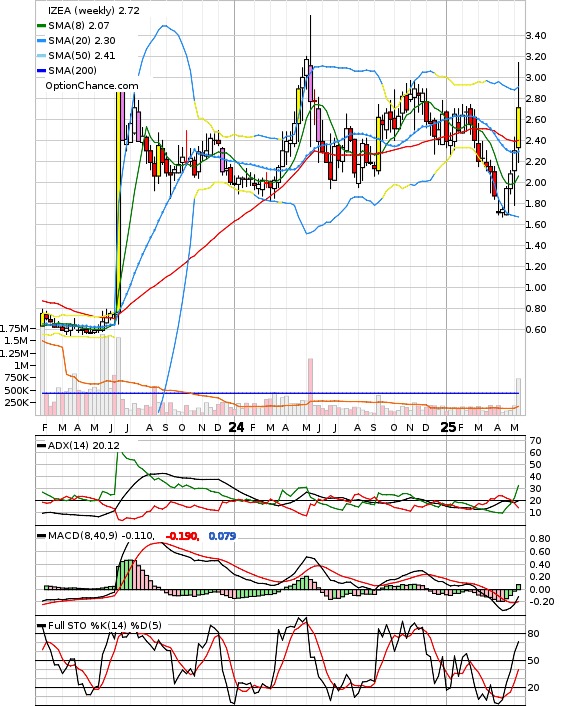Click the dark blue SMA(200) legend swatch

click(41, 71)
